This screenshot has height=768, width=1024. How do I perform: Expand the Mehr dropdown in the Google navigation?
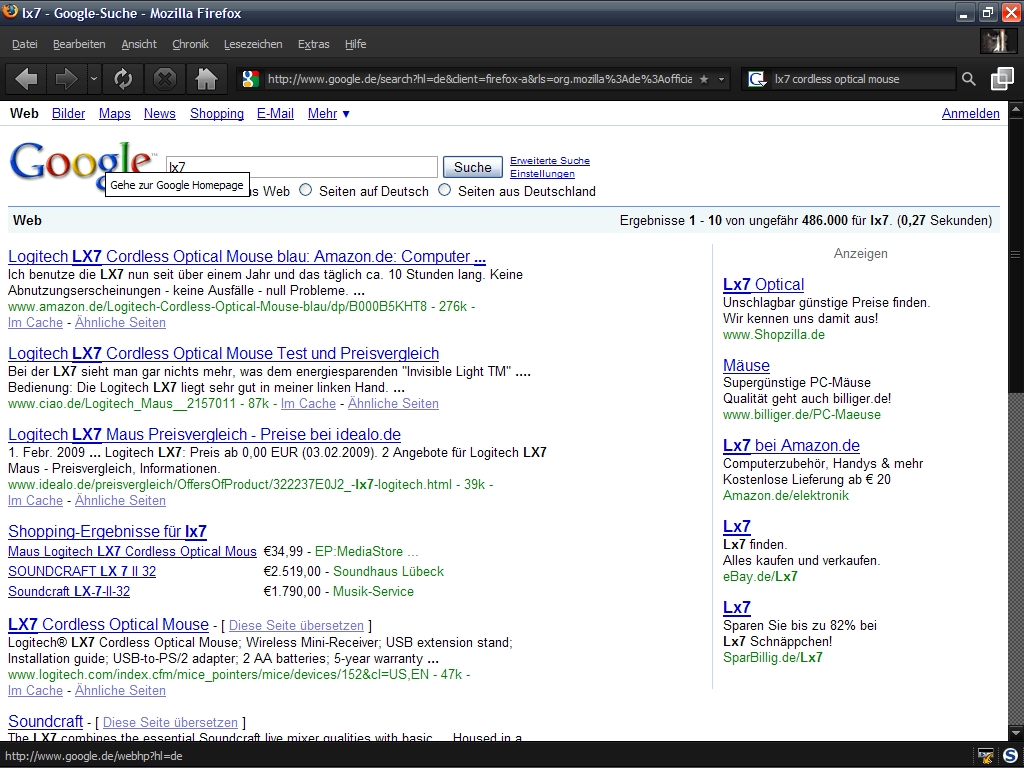[328, 114]
